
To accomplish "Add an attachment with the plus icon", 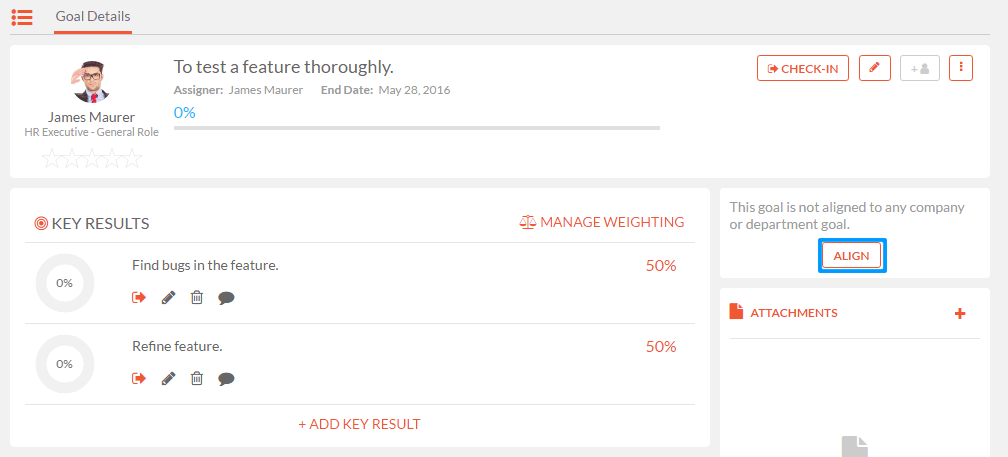I will (x=960, y=314).
